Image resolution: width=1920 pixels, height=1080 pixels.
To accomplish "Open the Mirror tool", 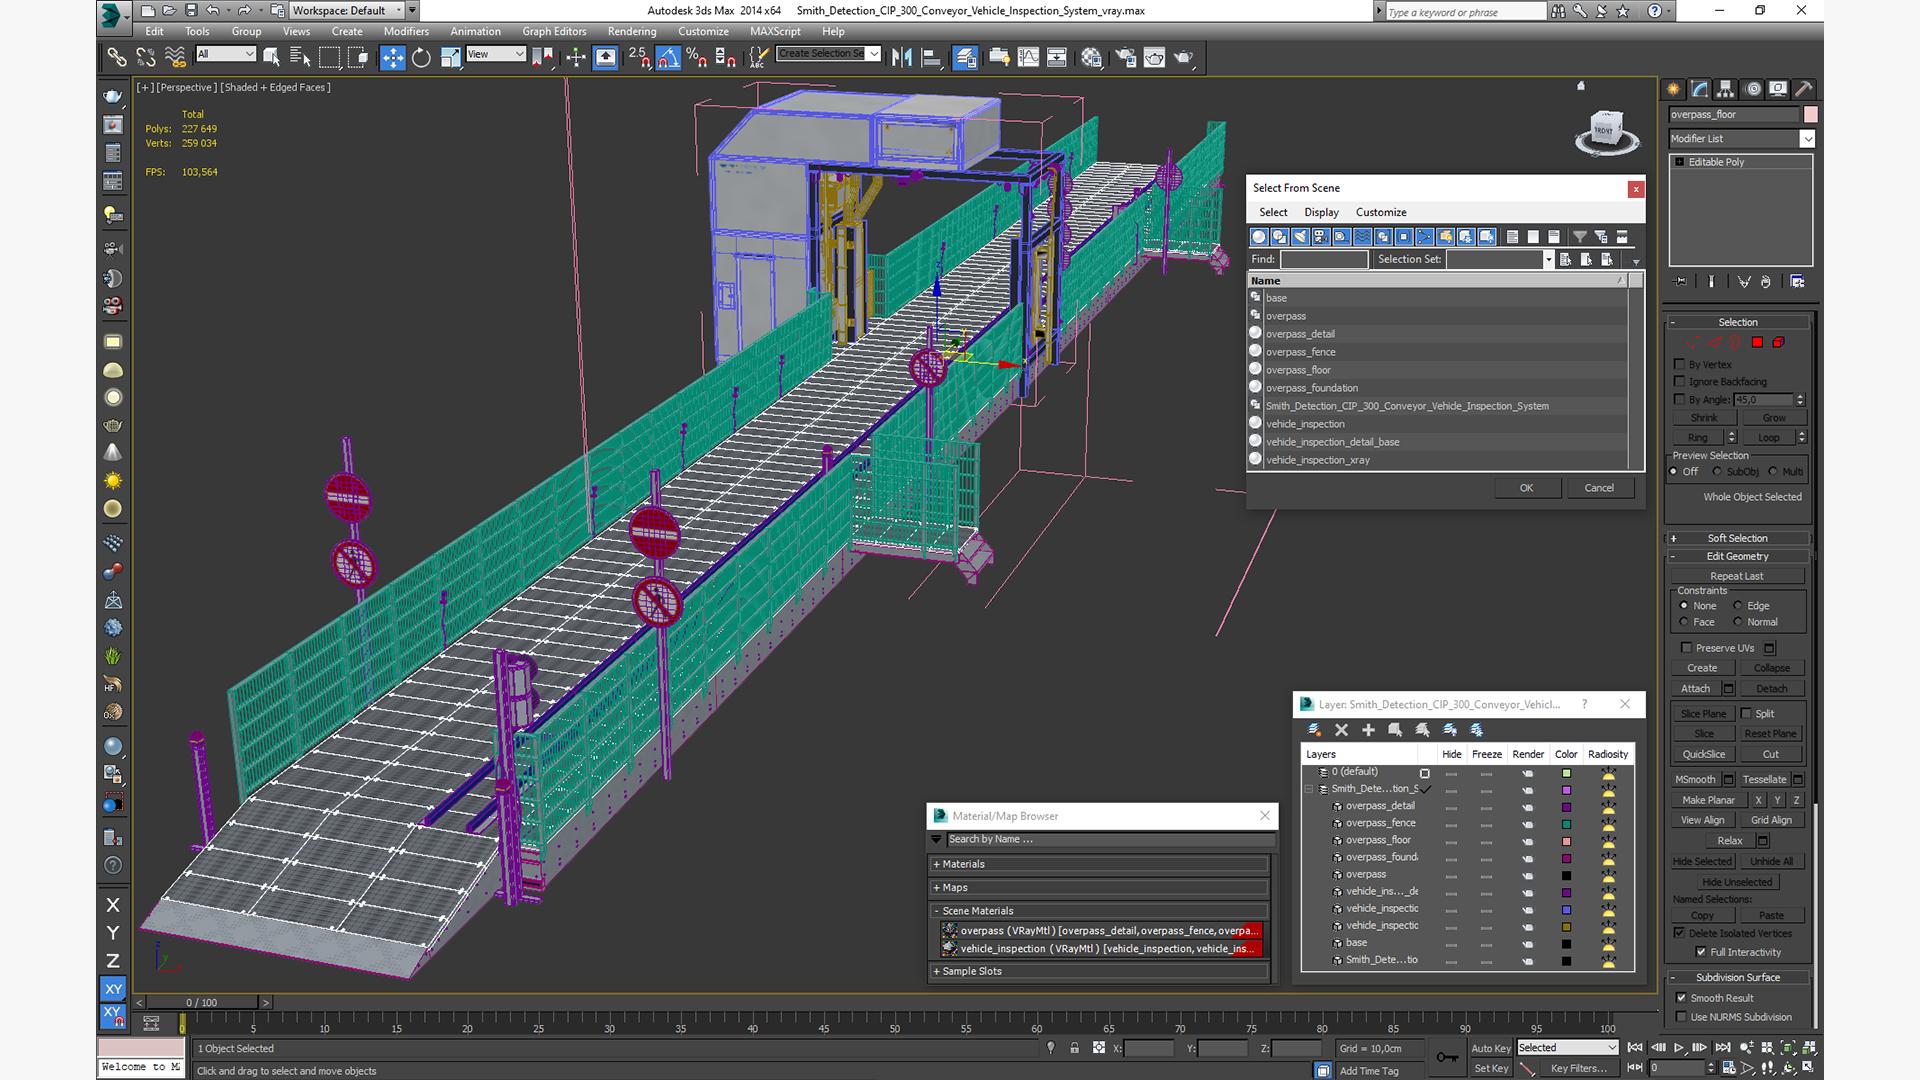I will 901,57.
